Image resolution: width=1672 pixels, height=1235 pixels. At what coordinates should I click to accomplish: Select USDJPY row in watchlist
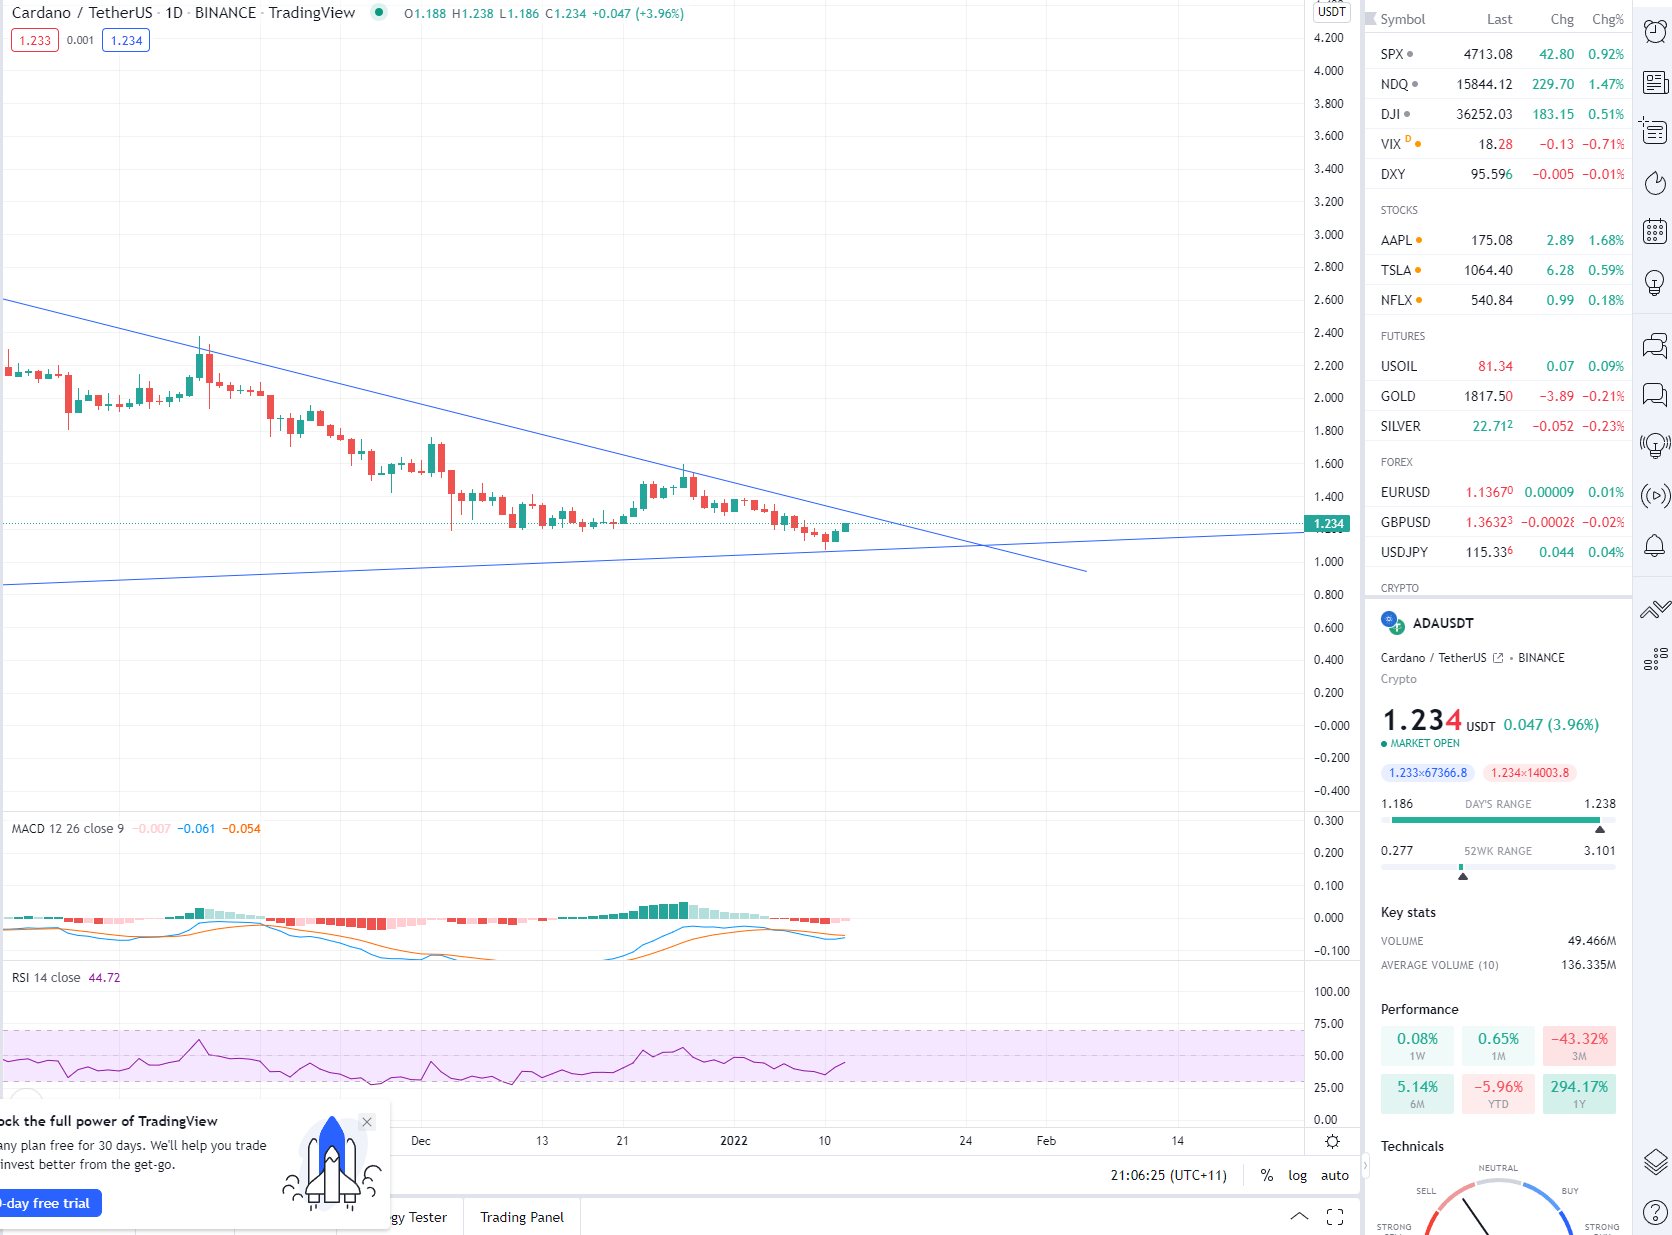1500,552
